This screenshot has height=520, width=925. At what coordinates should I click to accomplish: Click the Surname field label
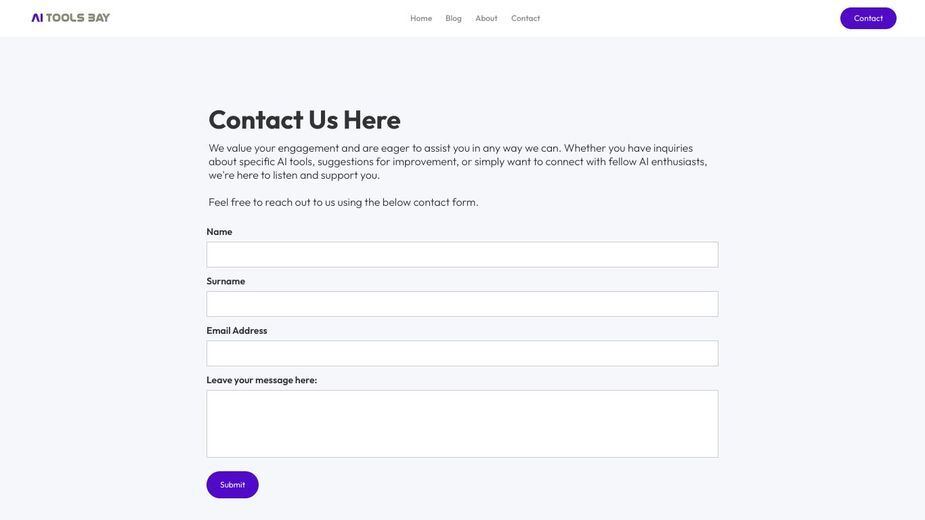(x=226, y=281)
